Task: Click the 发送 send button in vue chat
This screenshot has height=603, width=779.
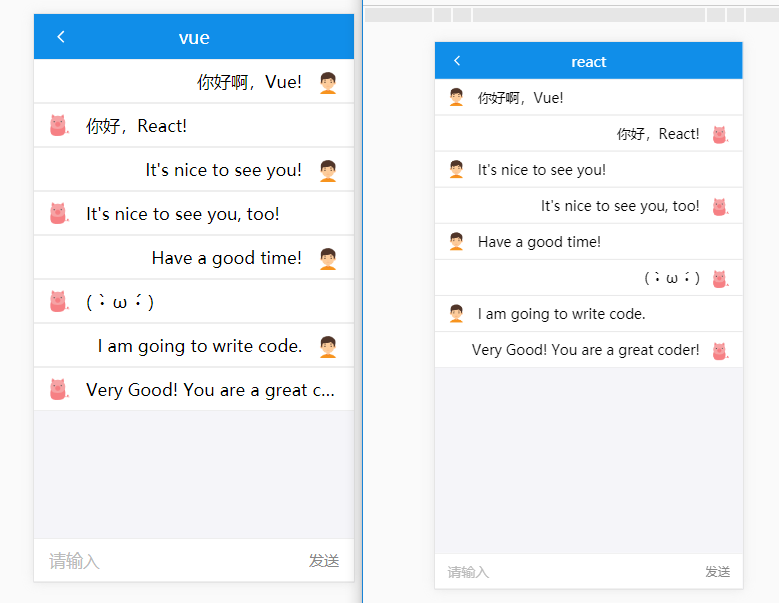Action: click(x=324, y=561)
